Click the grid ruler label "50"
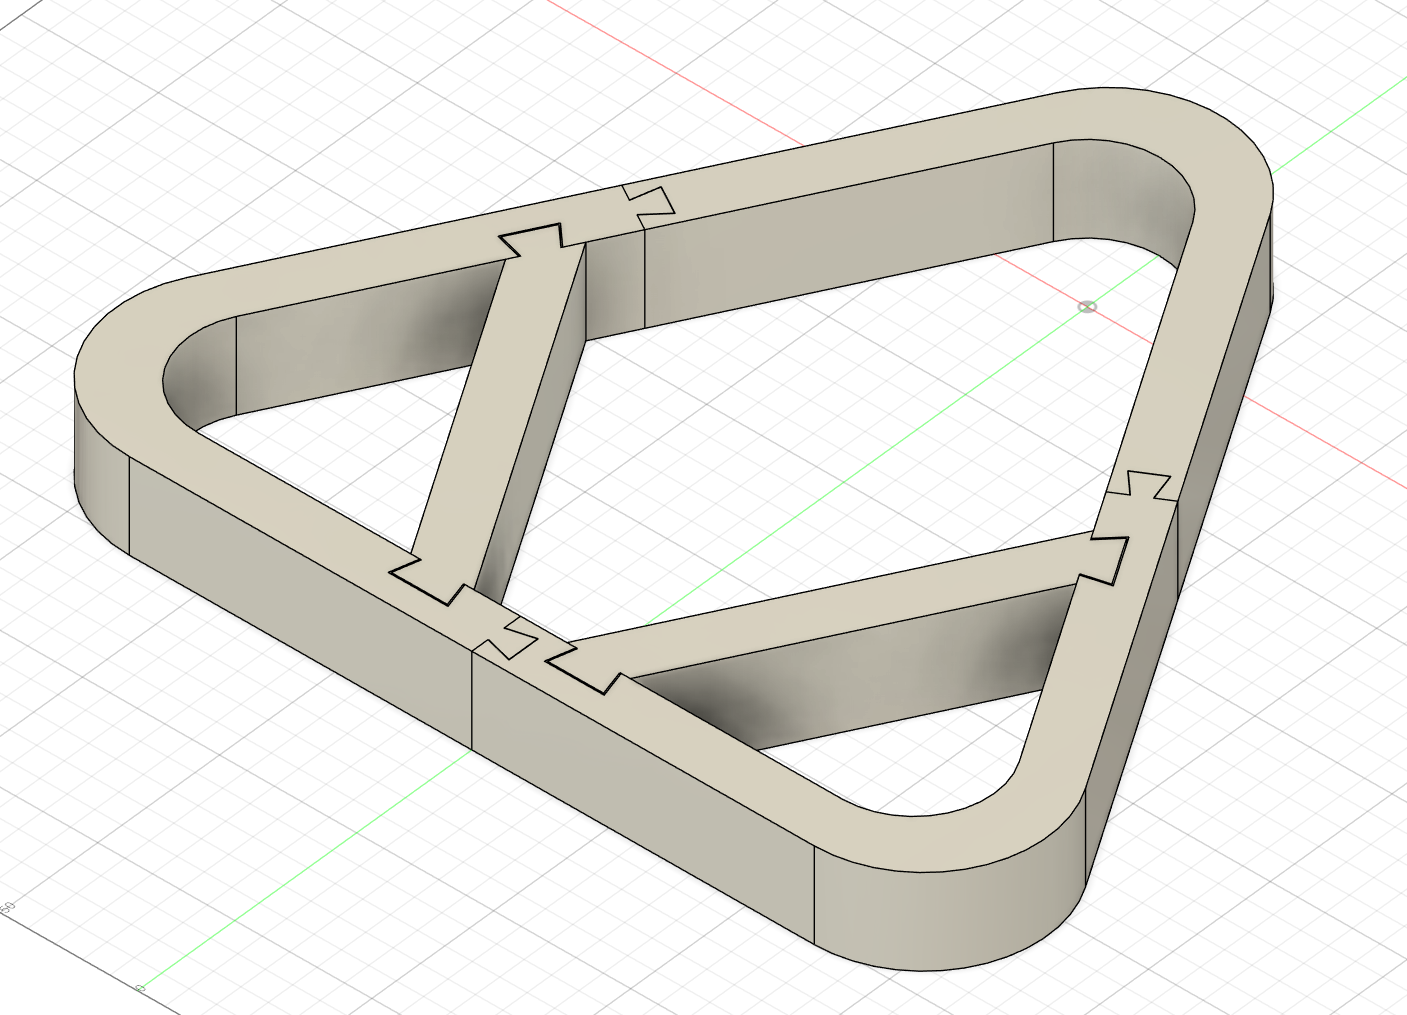This screenshot has width=1407, height=1015. tap(9, 908)
